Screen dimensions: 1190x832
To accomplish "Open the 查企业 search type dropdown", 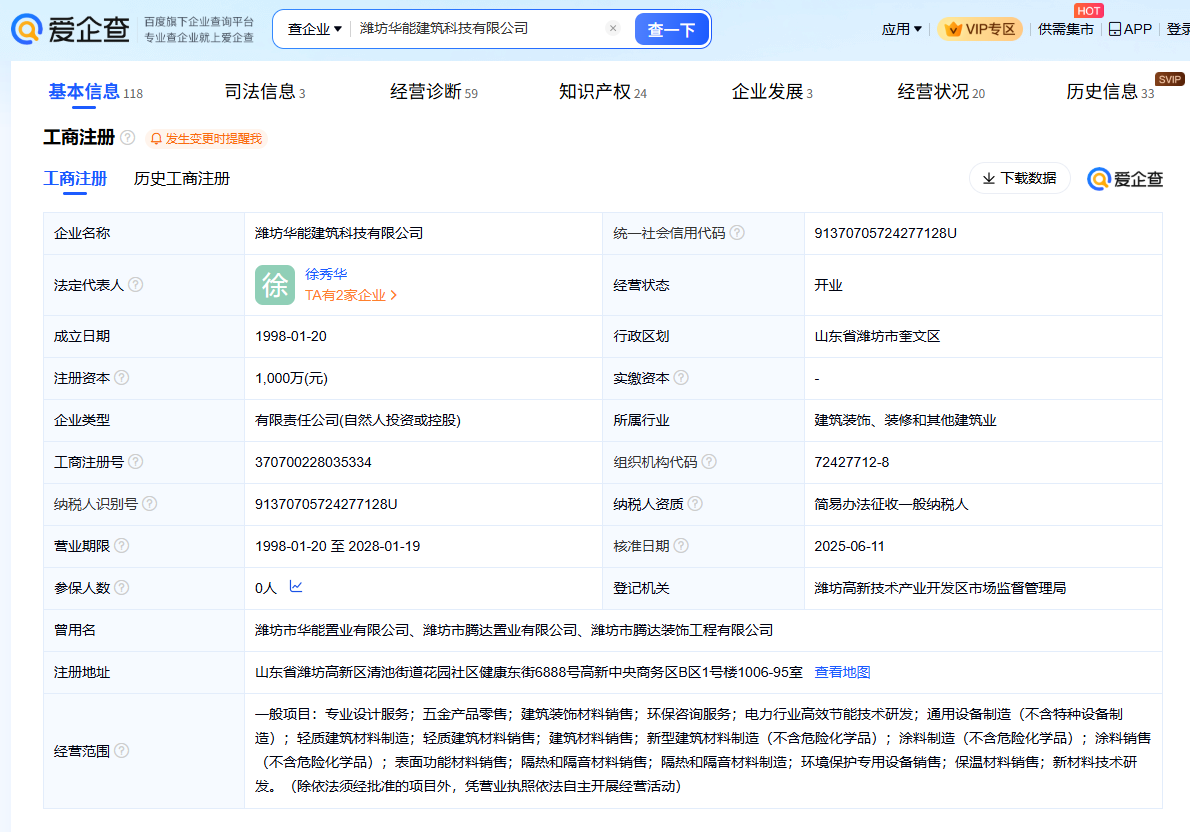I will point(314,29).
